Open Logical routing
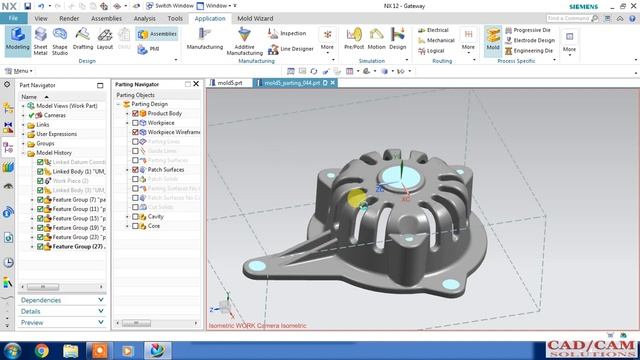Screen dimensions: 640x360 click(431, 51)
